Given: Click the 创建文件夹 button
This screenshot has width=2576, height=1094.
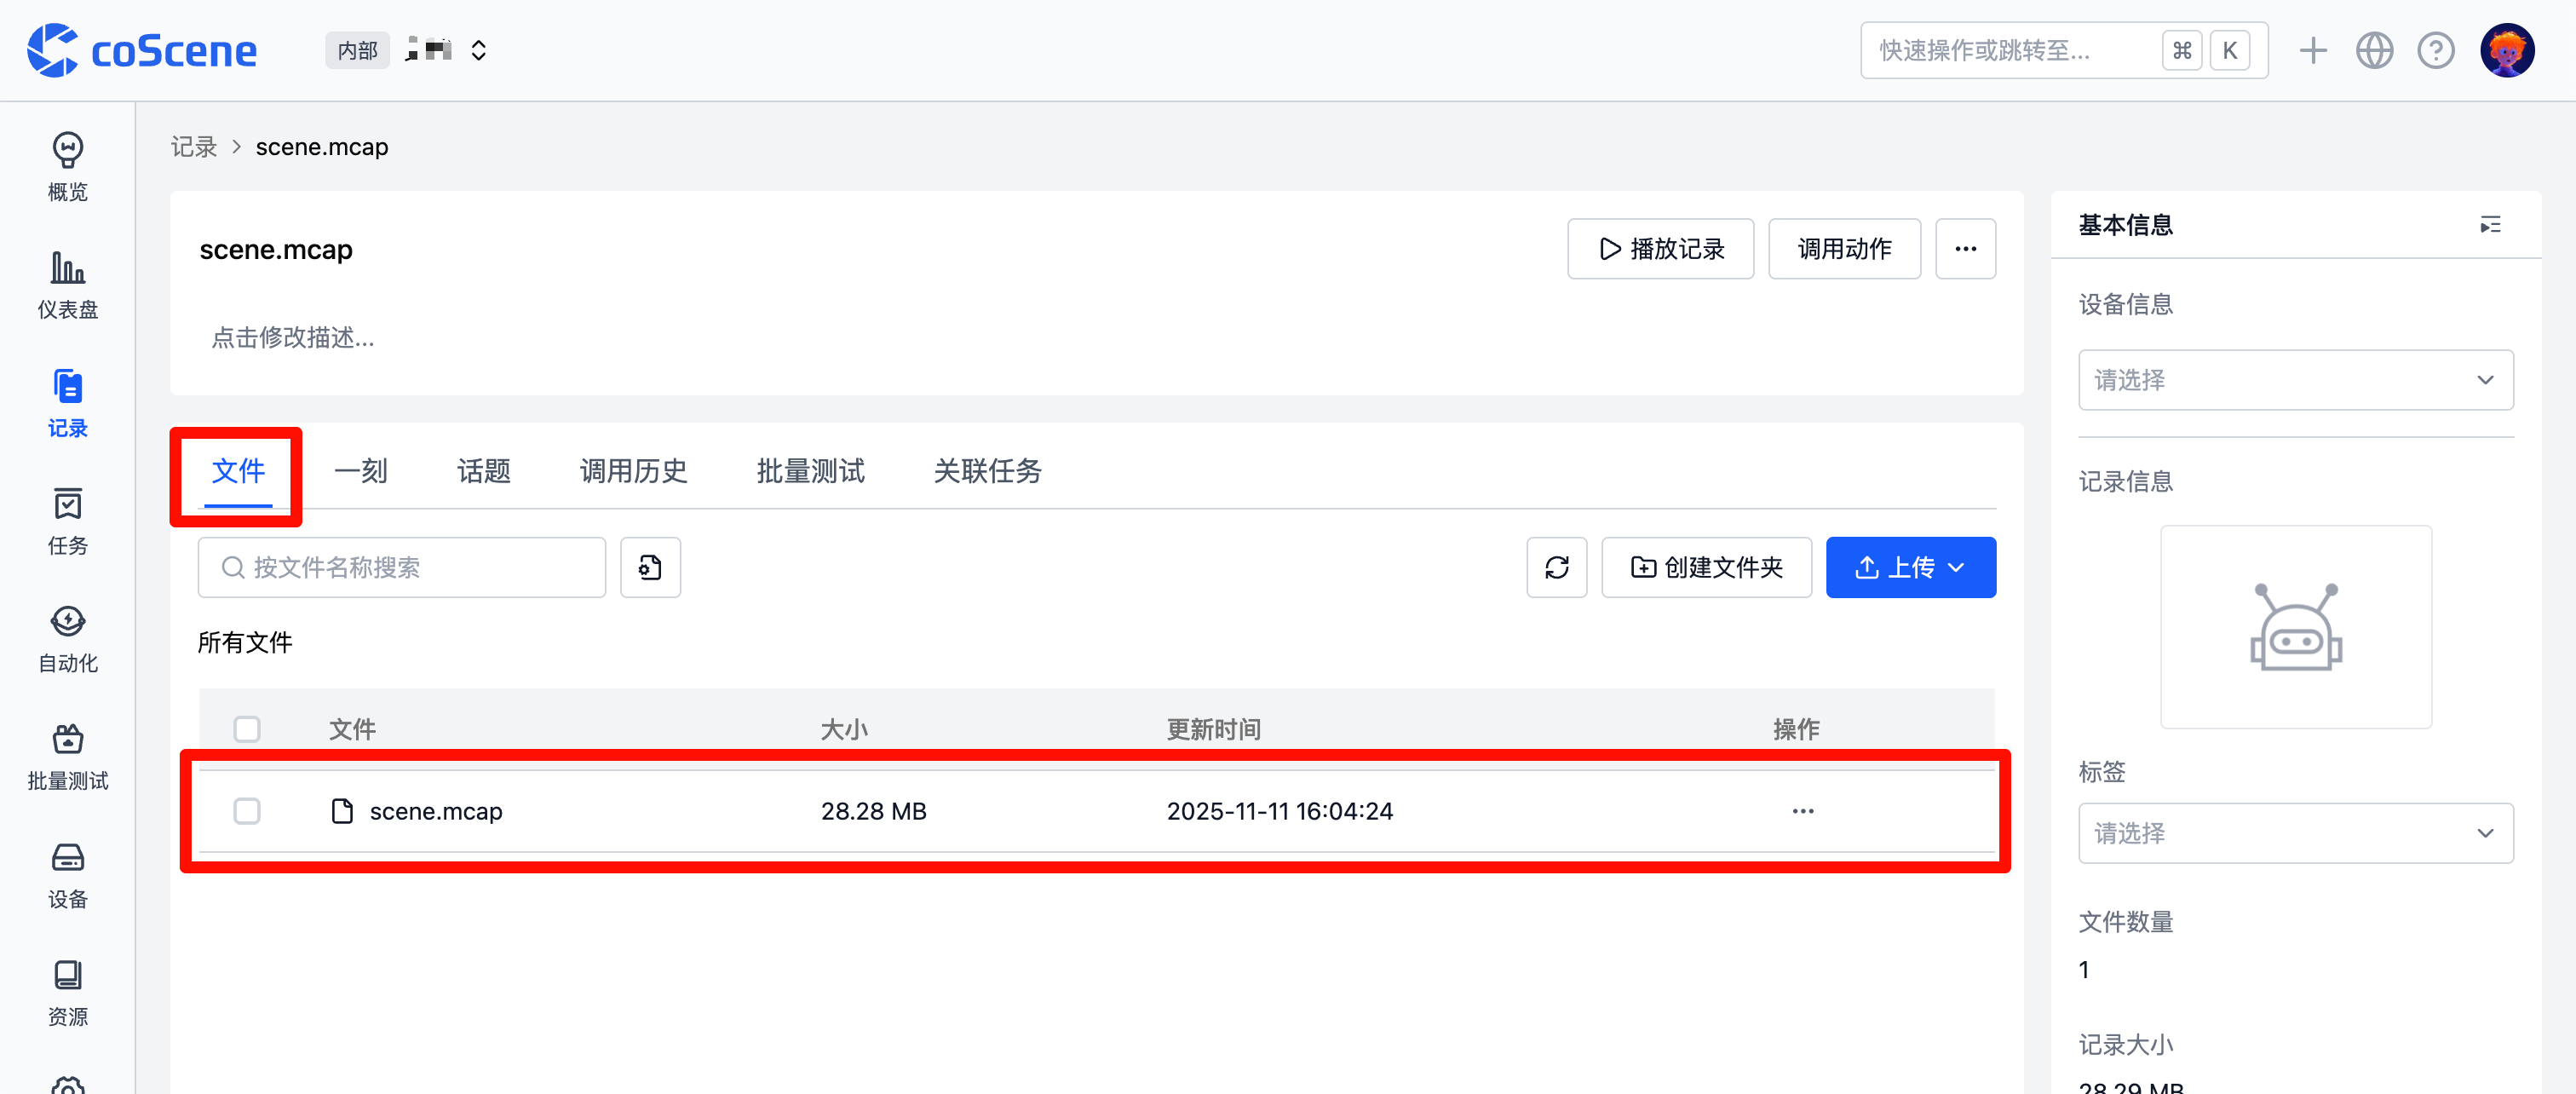Looking at the screenshot, I should (1706, 567).
